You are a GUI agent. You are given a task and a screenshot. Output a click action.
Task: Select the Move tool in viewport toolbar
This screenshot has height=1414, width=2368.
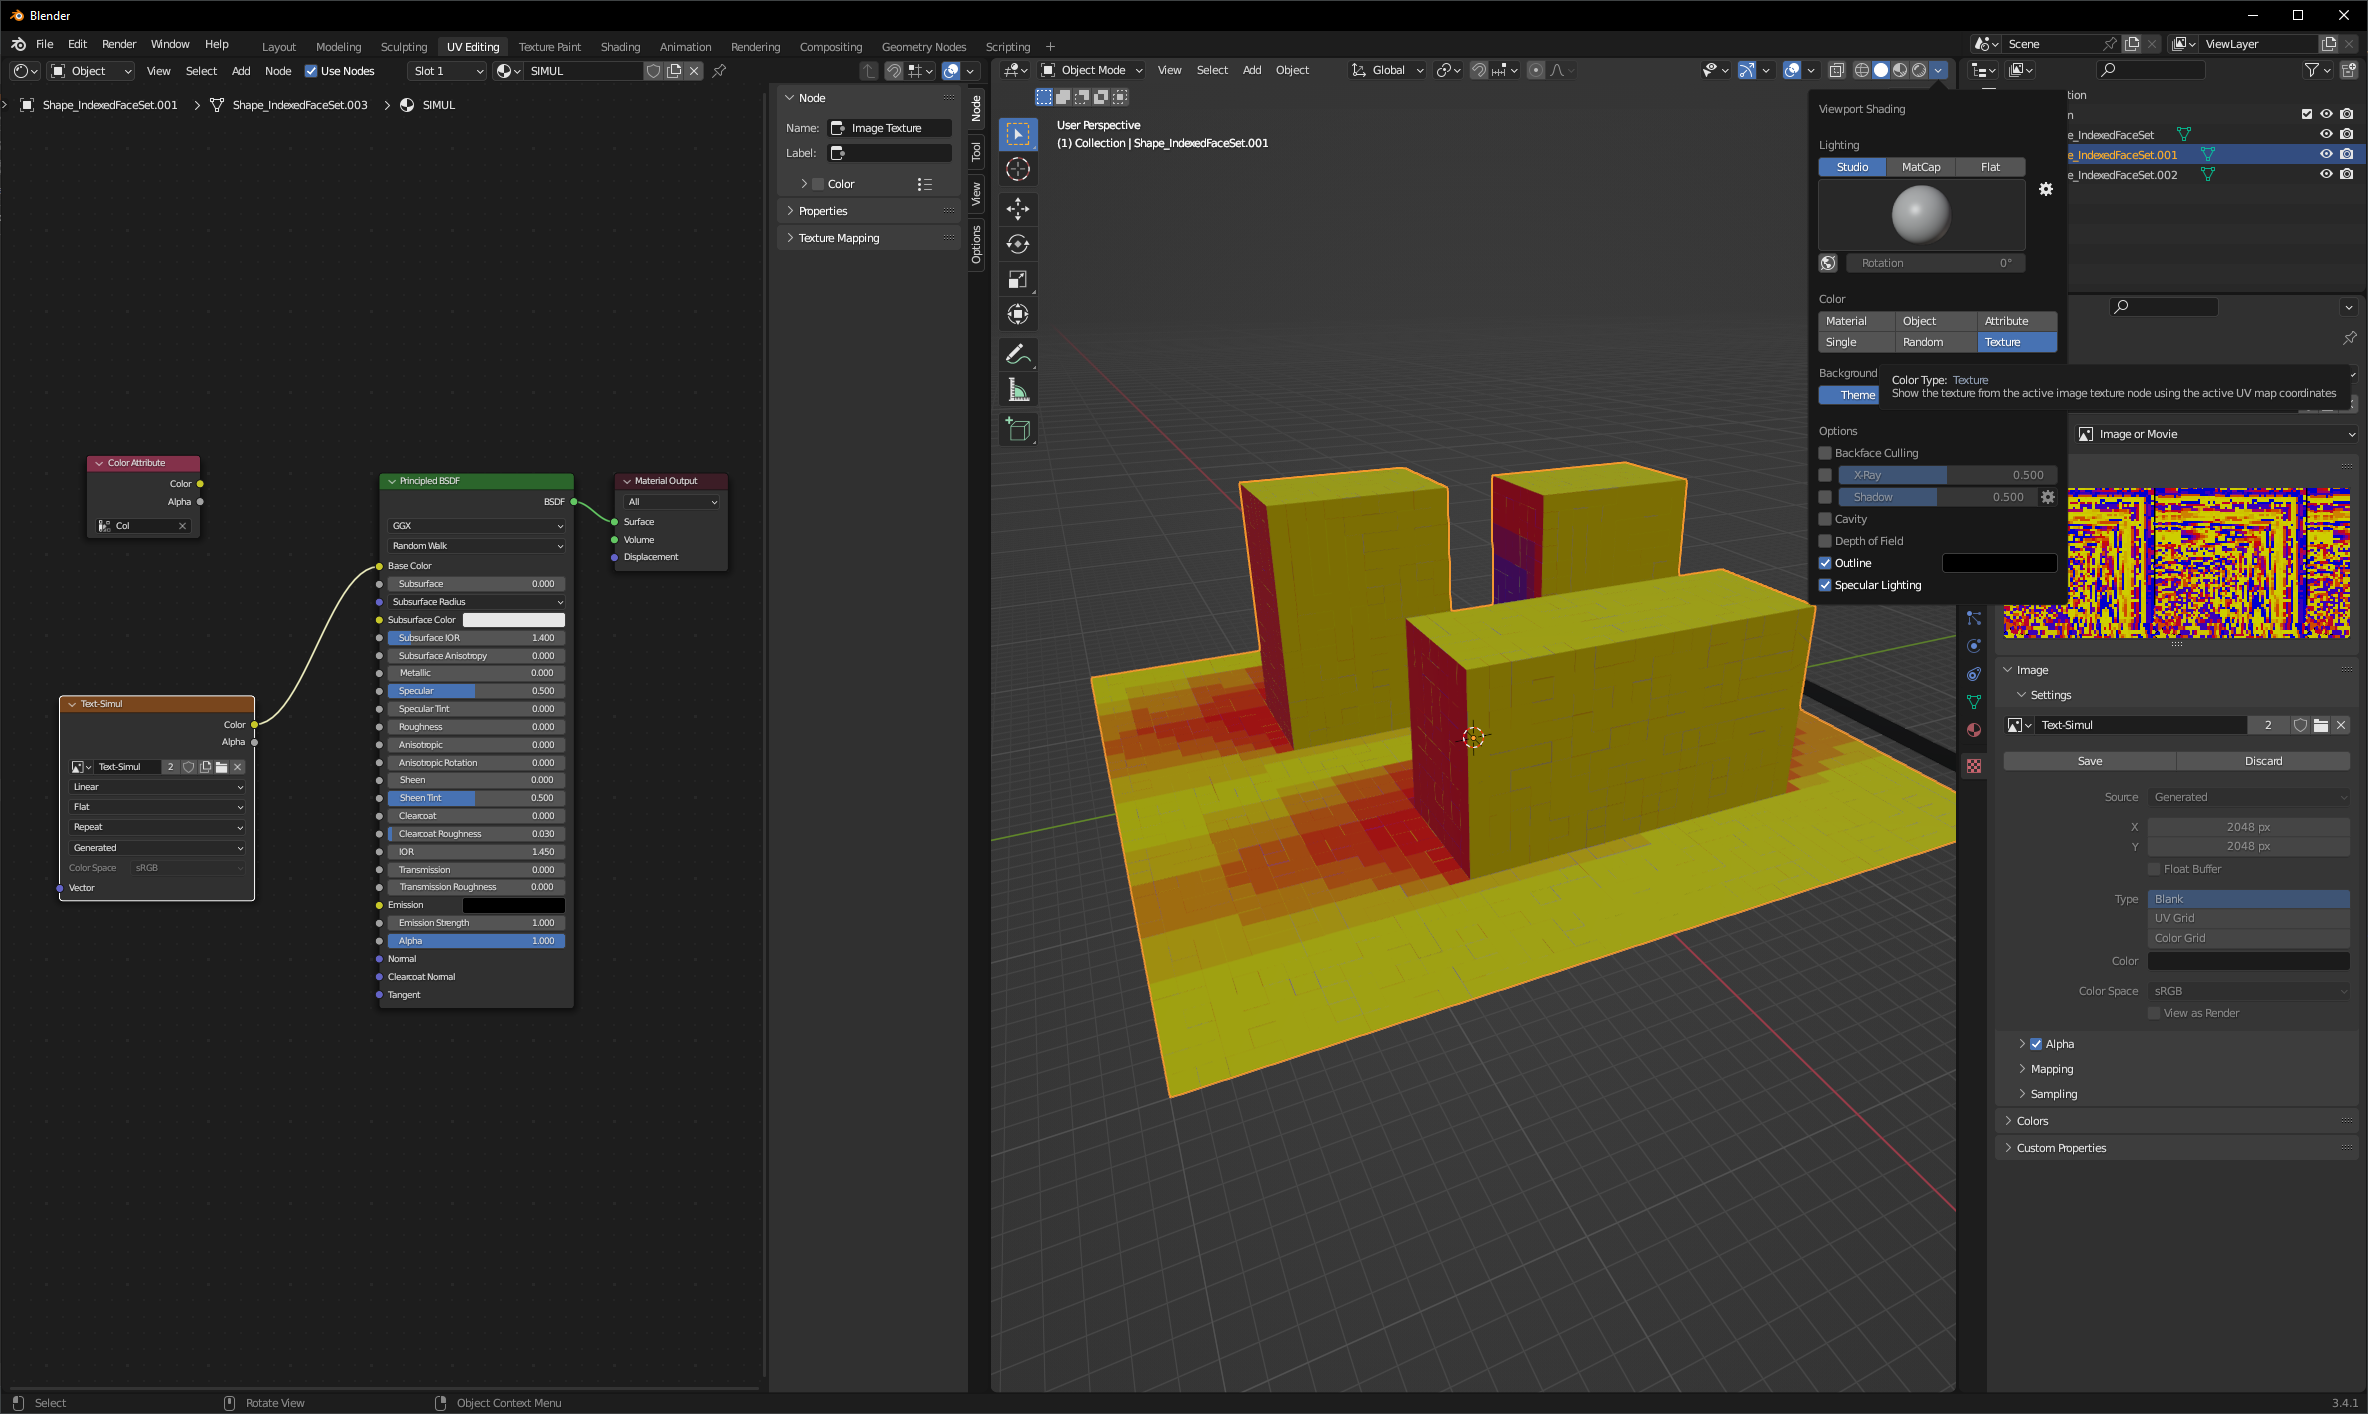point(1018,208)
